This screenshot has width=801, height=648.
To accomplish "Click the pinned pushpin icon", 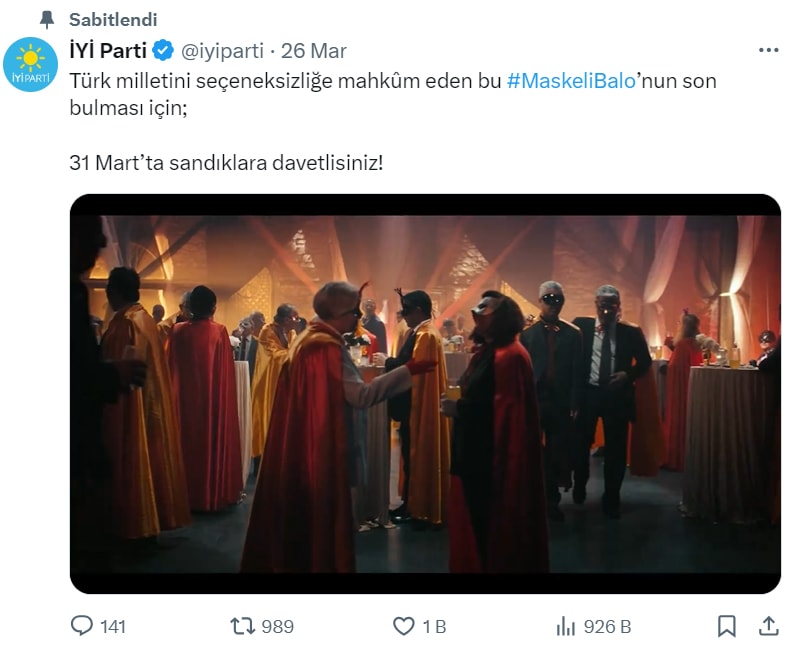I will [x=47, y=19].
